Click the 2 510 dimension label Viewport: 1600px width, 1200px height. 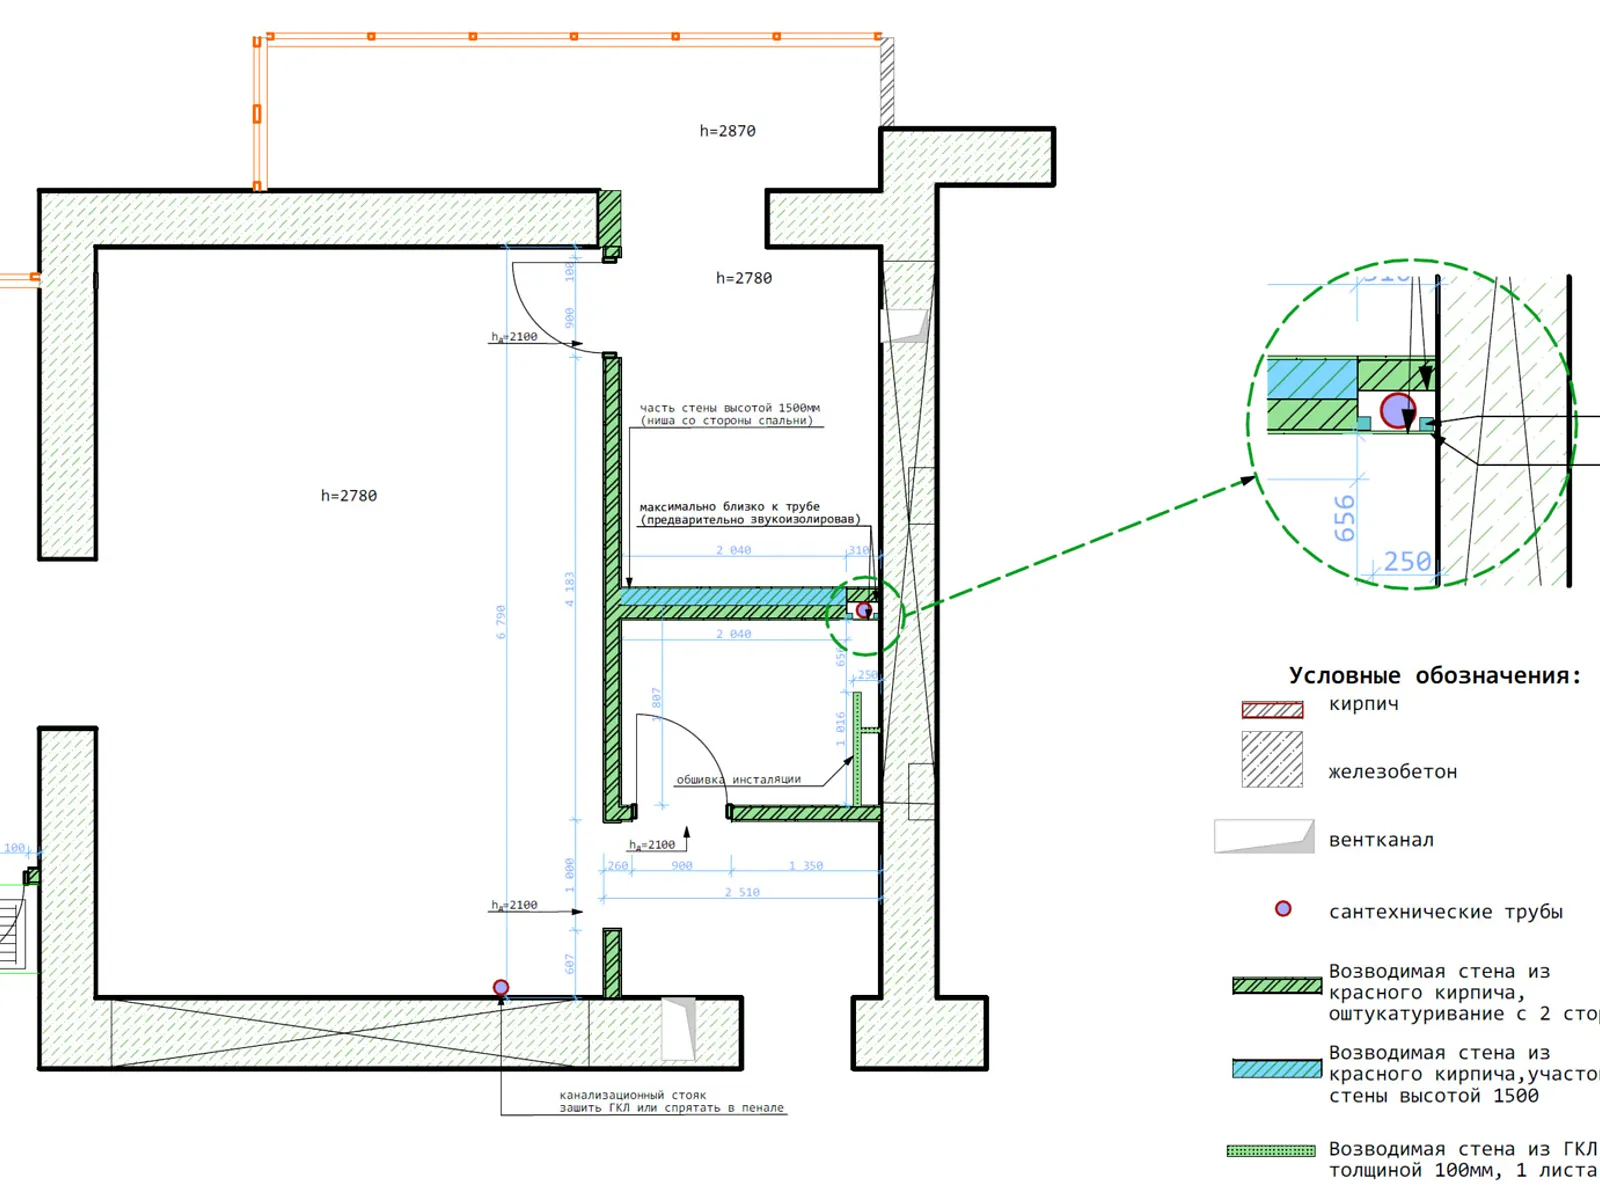click(742, 892)
